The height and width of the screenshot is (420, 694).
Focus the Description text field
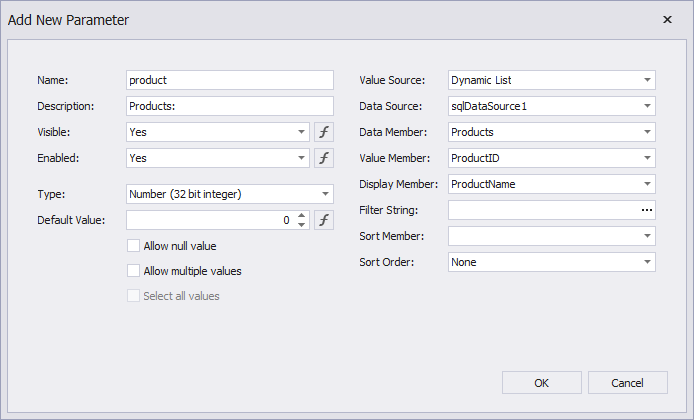(229, 106)
